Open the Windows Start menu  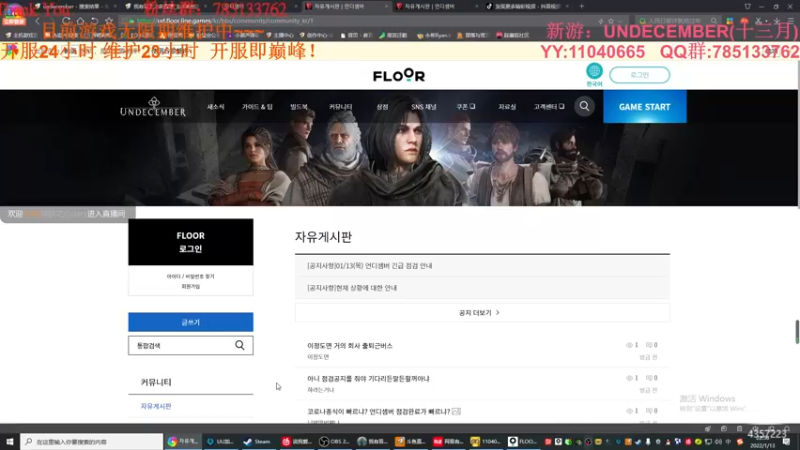click(9, 441)
